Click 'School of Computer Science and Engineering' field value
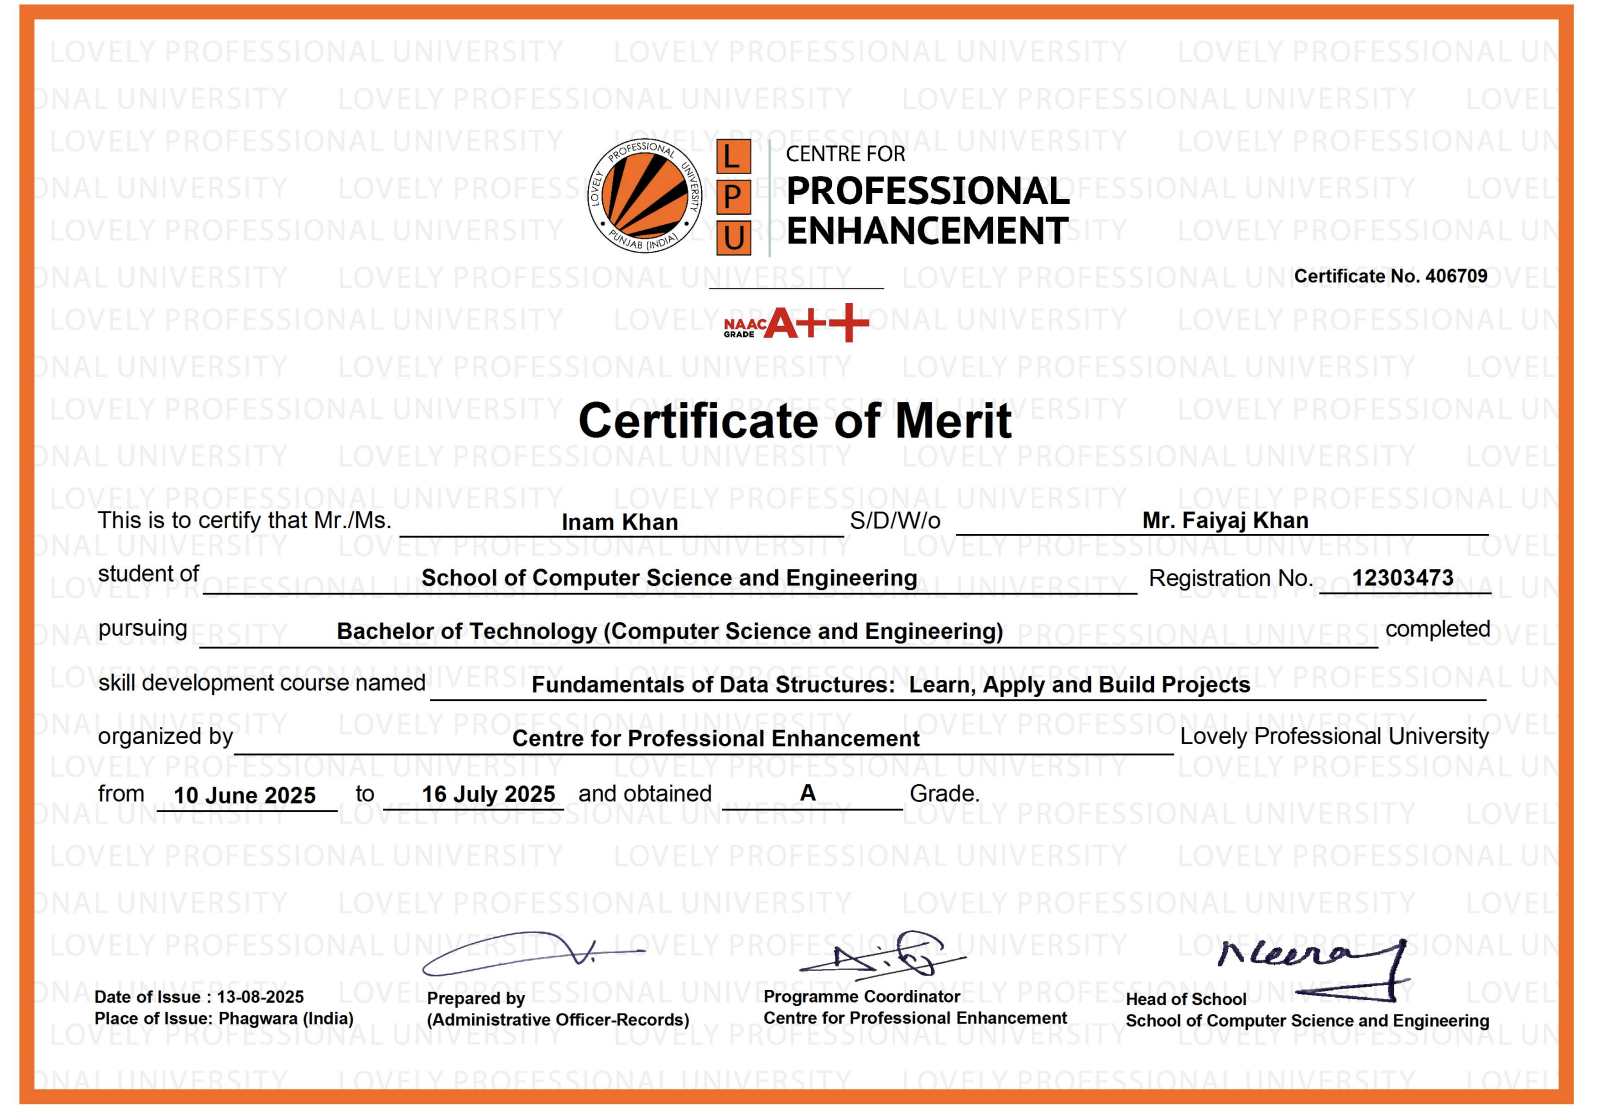 (x=669, y=578)
